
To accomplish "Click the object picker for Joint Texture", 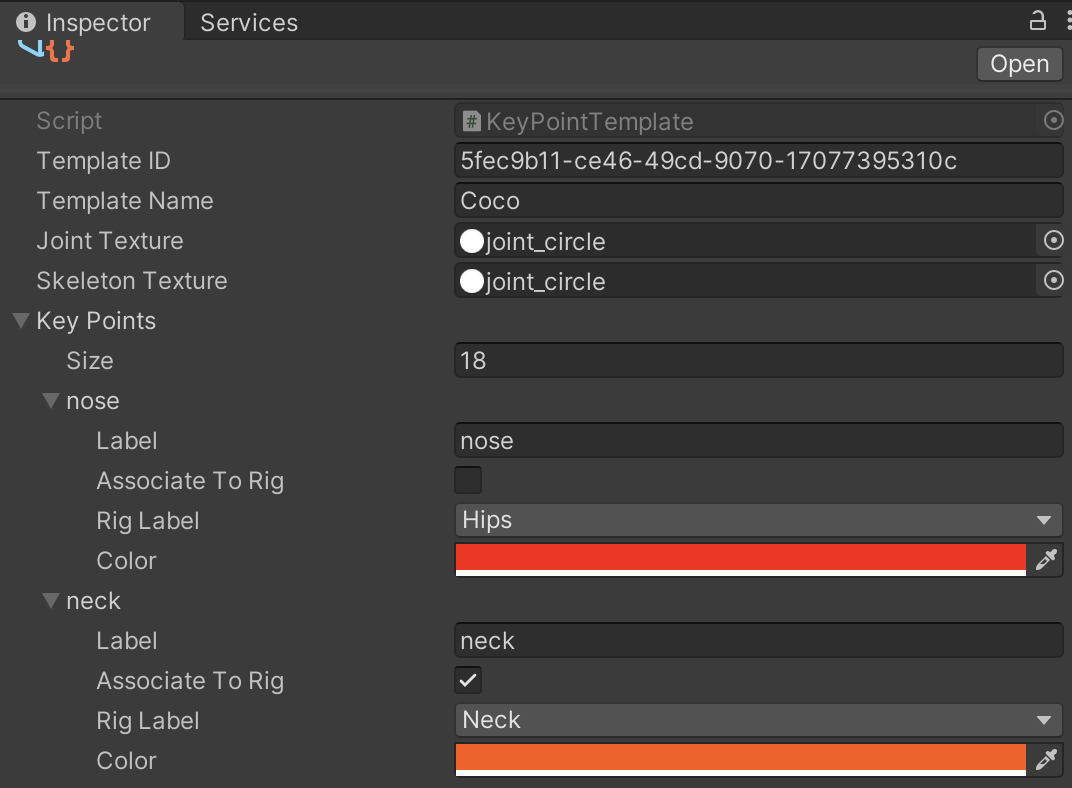I will (x=1052, y=241).
